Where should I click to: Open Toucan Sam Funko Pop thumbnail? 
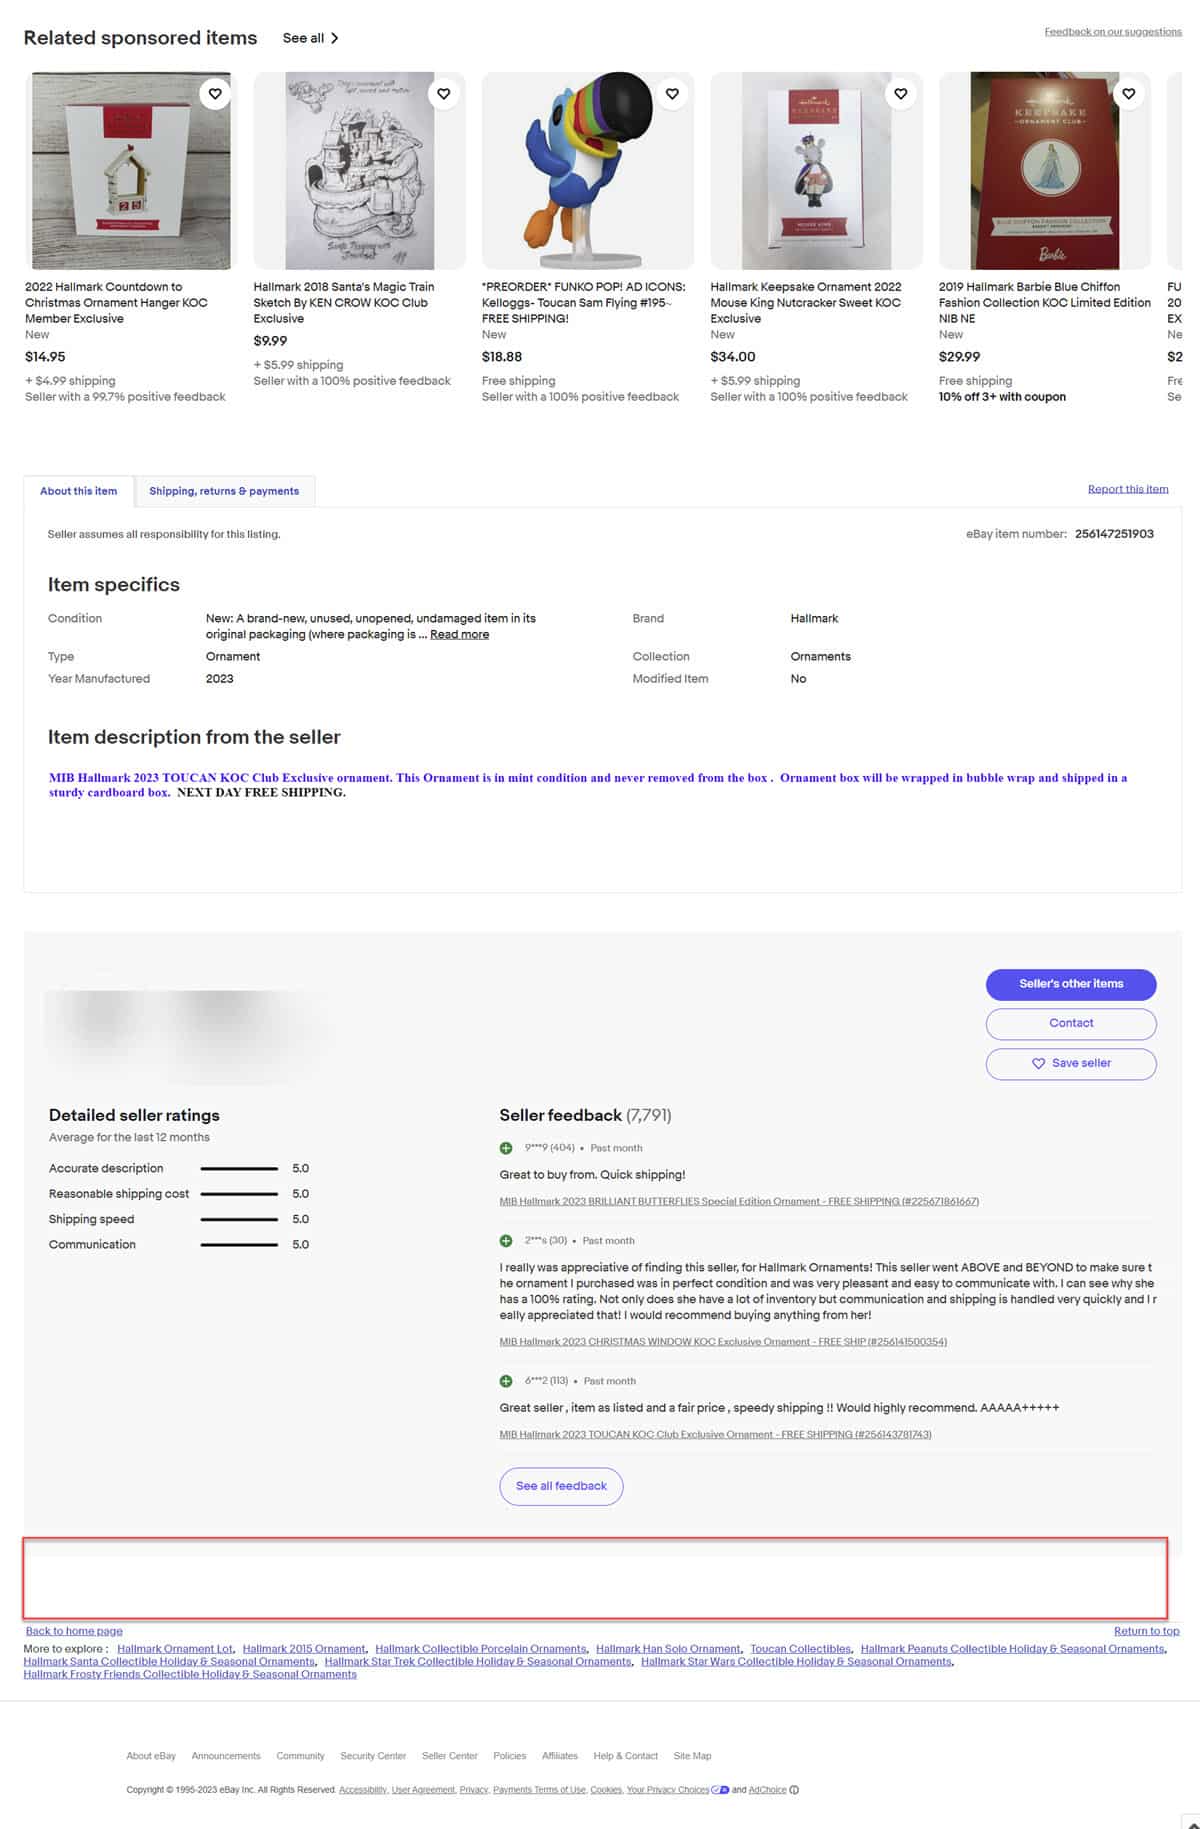(x=588, y=171)
